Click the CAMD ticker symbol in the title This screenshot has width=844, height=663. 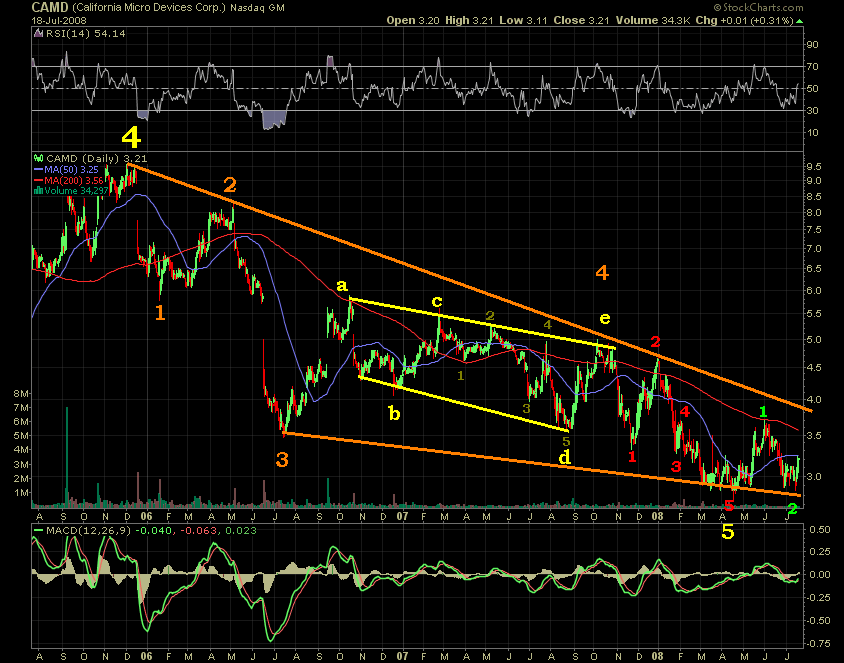click(x=50, y=8)
